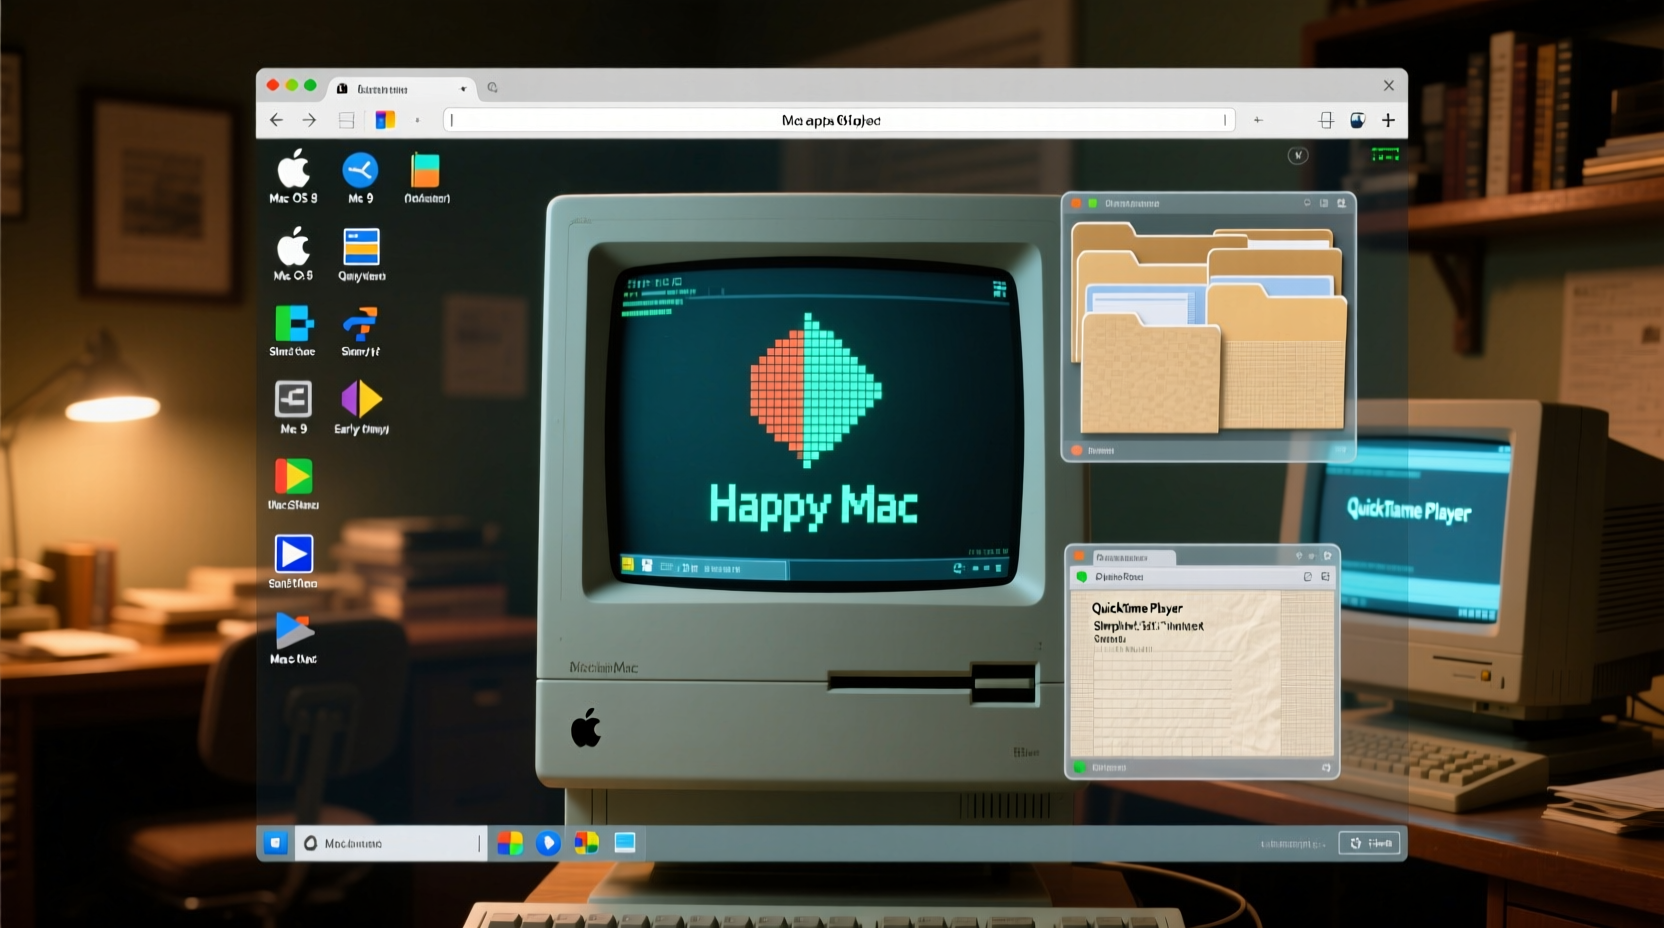Go back with the browser back arrow
Image resolution: width=1664 pixels, height=928 pixels.
(x=276, y=120)
